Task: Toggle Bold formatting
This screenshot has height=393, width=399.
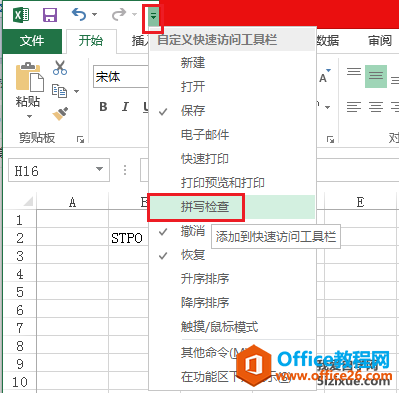Action: (x=103, y=107)
